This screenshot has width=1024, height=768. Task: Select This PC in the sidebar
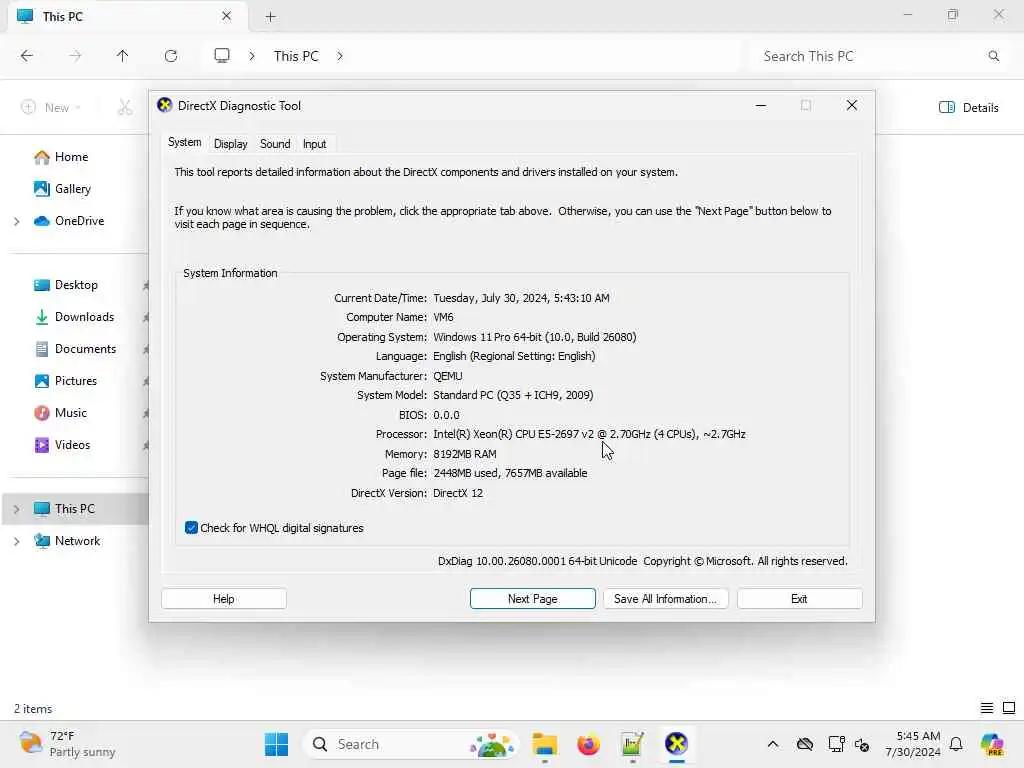click(x=76, y=509)
